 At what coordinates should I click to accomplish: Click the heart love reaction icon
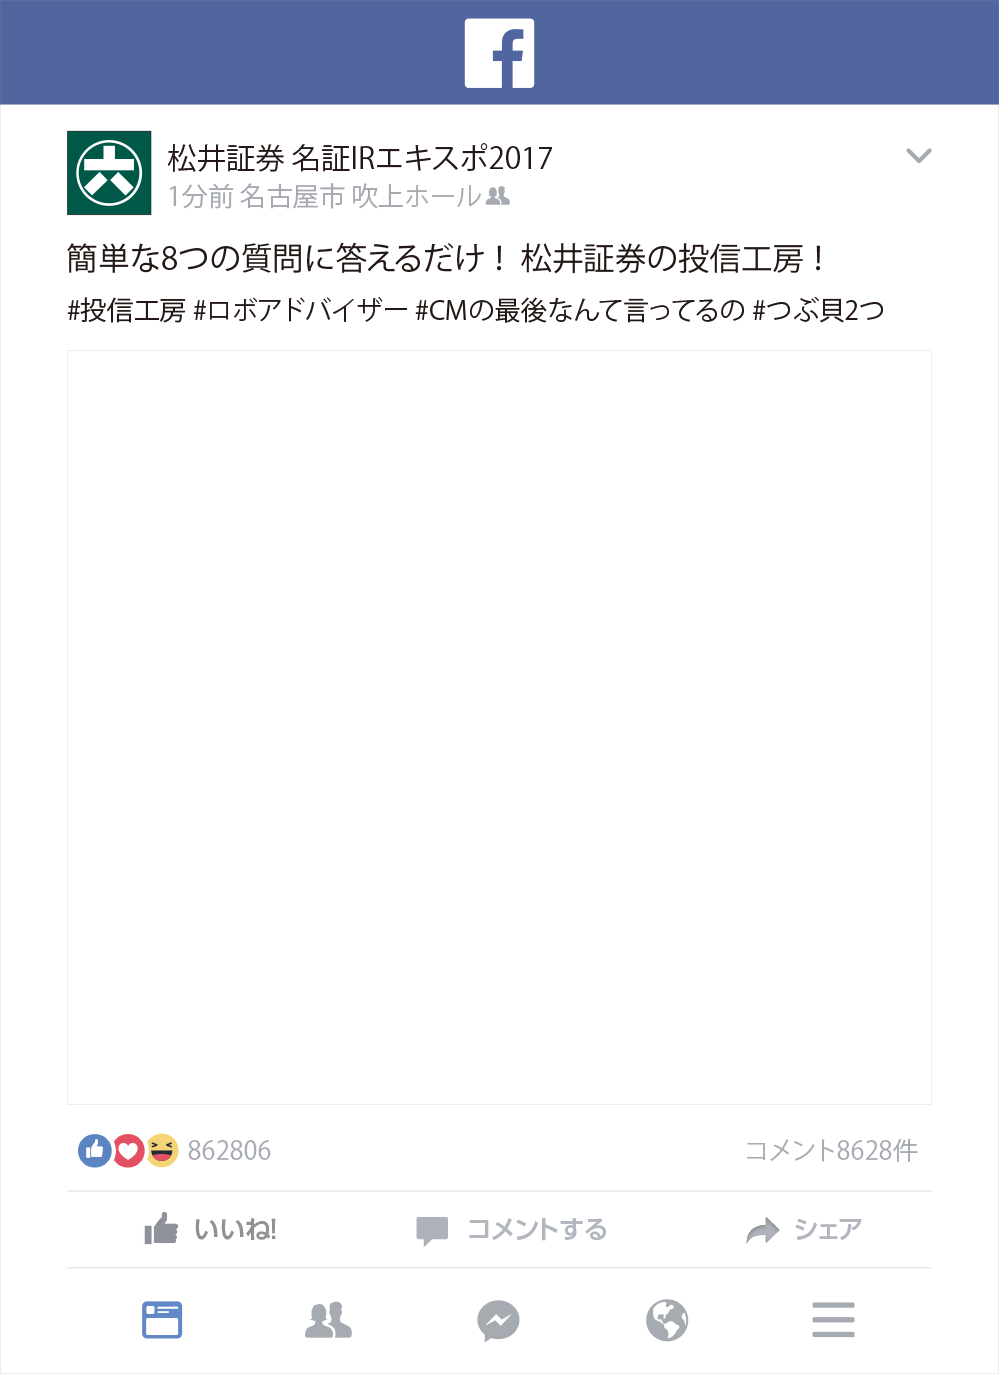pyautogui.click(x=128, y=1151)
